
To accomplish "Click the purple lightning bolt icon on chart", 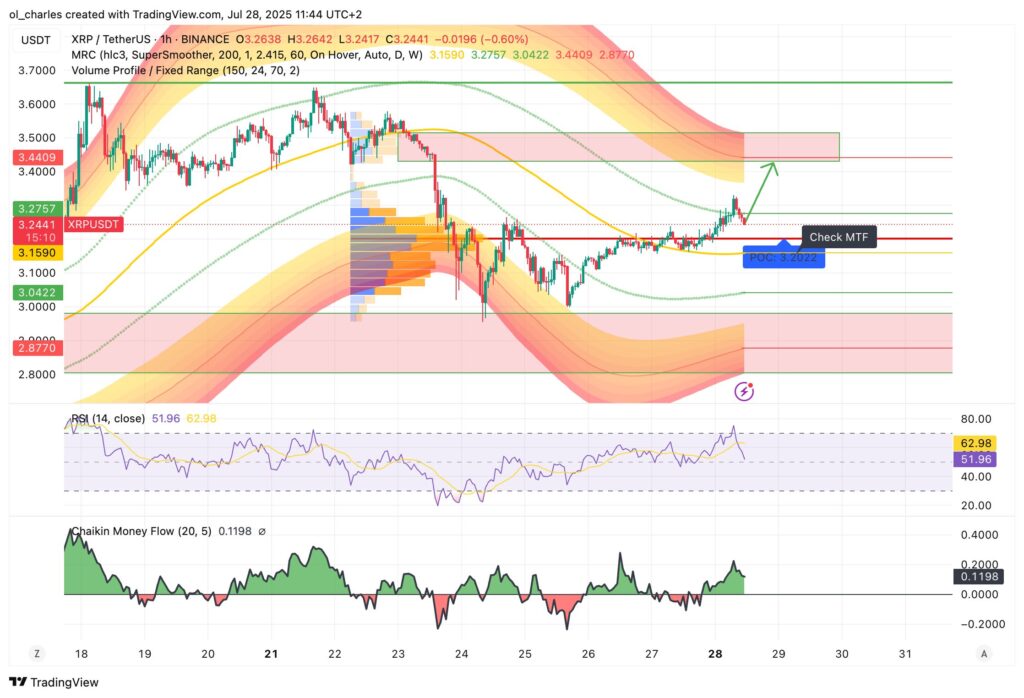I will (744, 391).
